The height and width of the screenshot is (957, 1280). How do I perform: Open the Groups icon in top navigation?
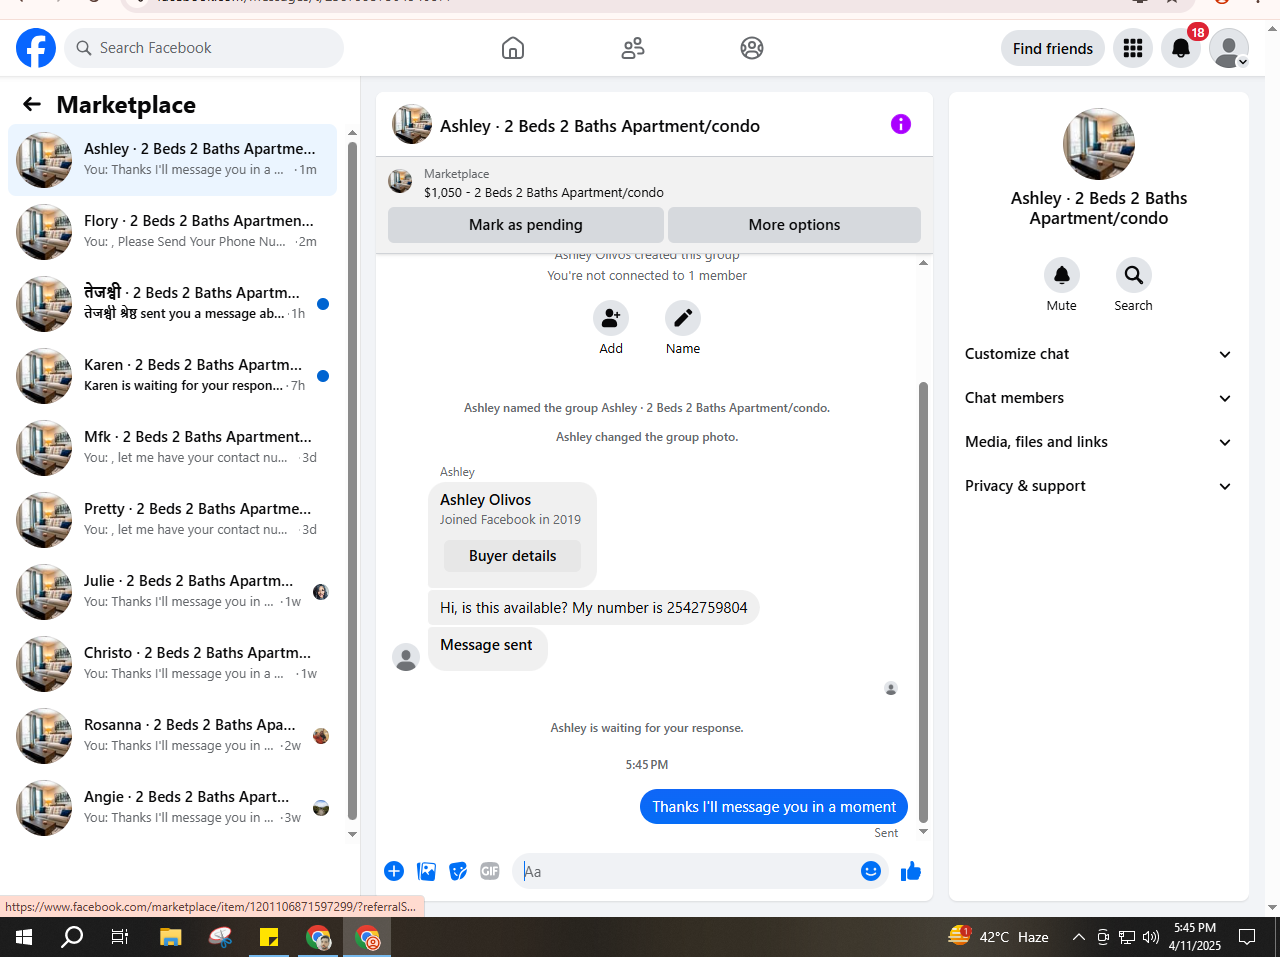point(752,48)
